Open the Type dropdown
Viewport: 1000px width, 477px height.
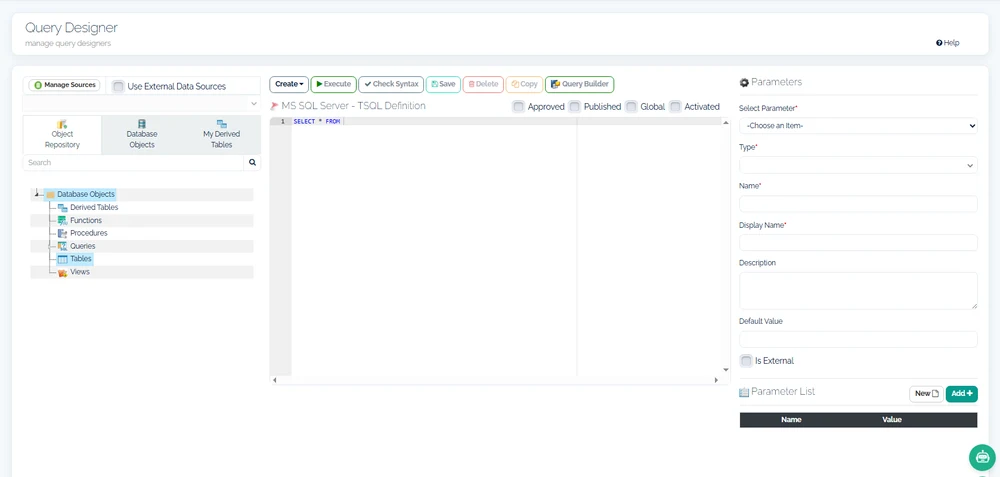coord(858,165)
